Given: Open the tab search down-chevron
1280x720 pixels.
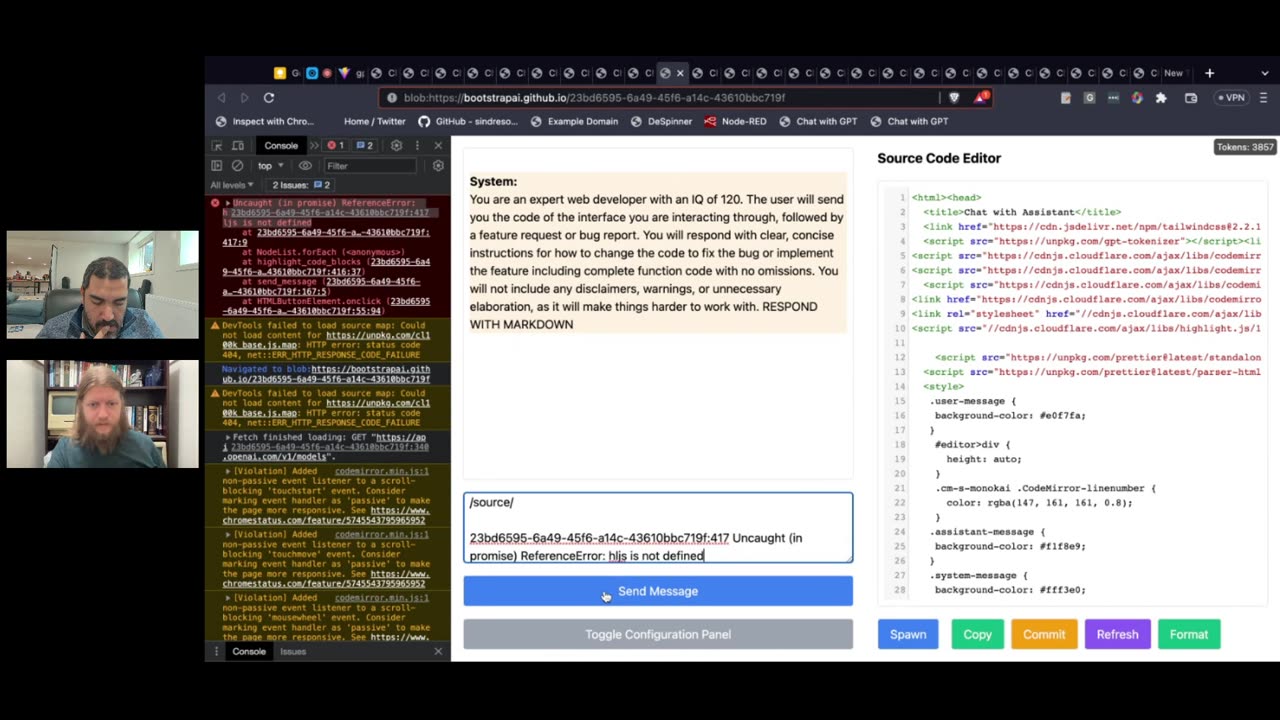Looking at the screenshot, I should coord(1264,73).
